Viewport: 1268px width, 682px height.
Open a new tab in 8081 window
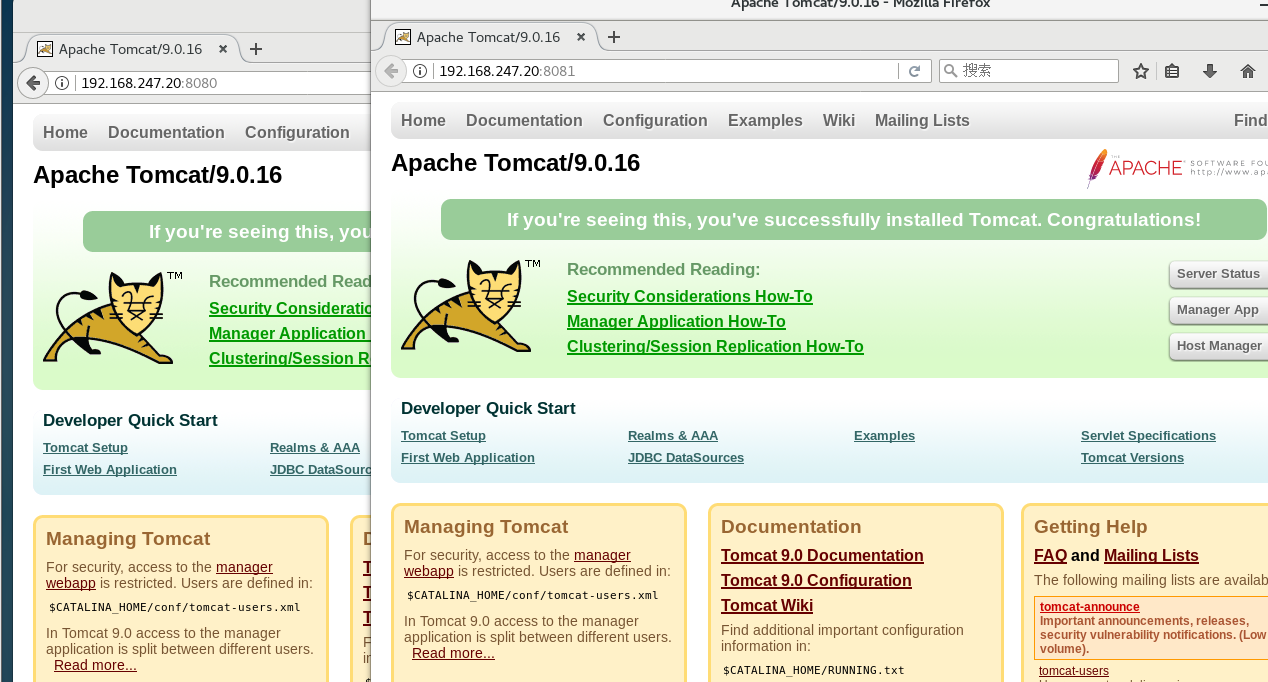(614, 37)
